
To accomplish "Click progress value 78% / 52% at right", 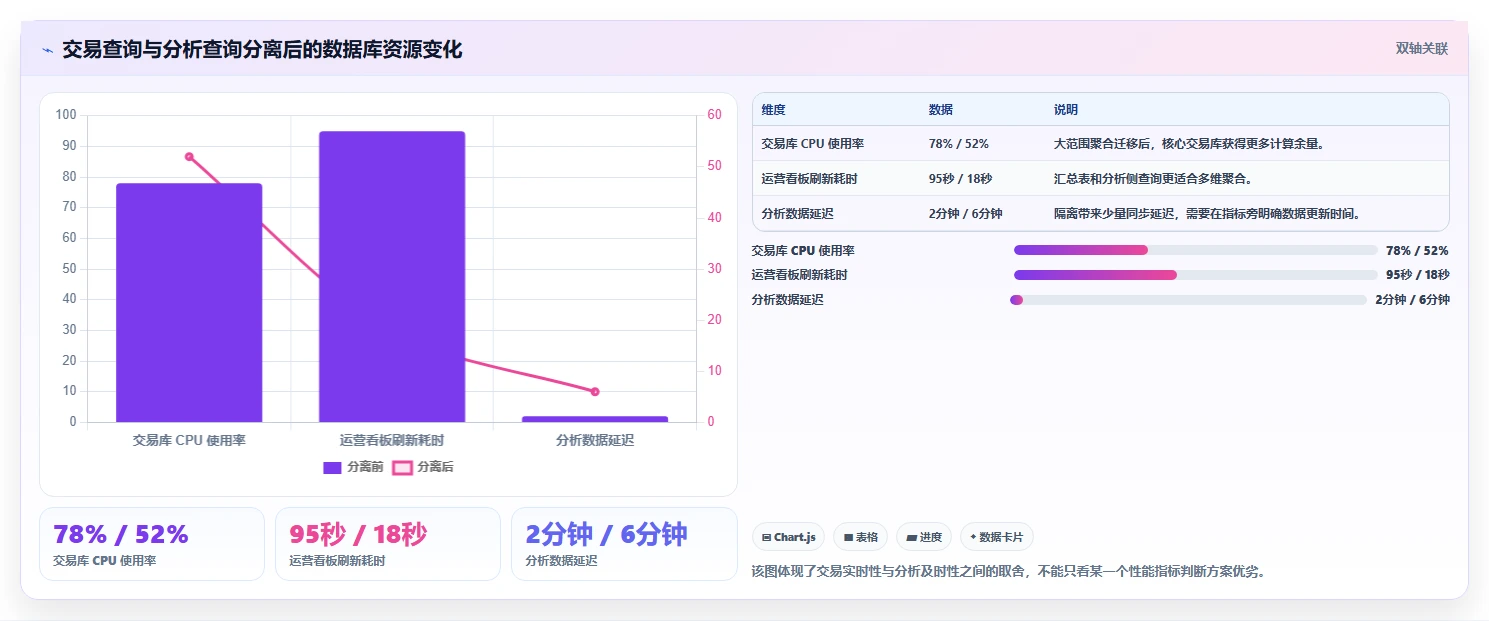I will tap(1417, 251).
